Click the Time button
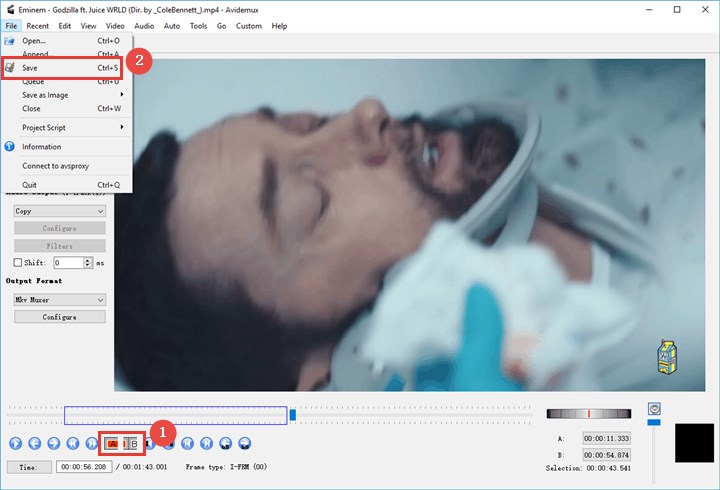This screenshot has width=720, height=490. pyautogui.click(x=28, y=467)
